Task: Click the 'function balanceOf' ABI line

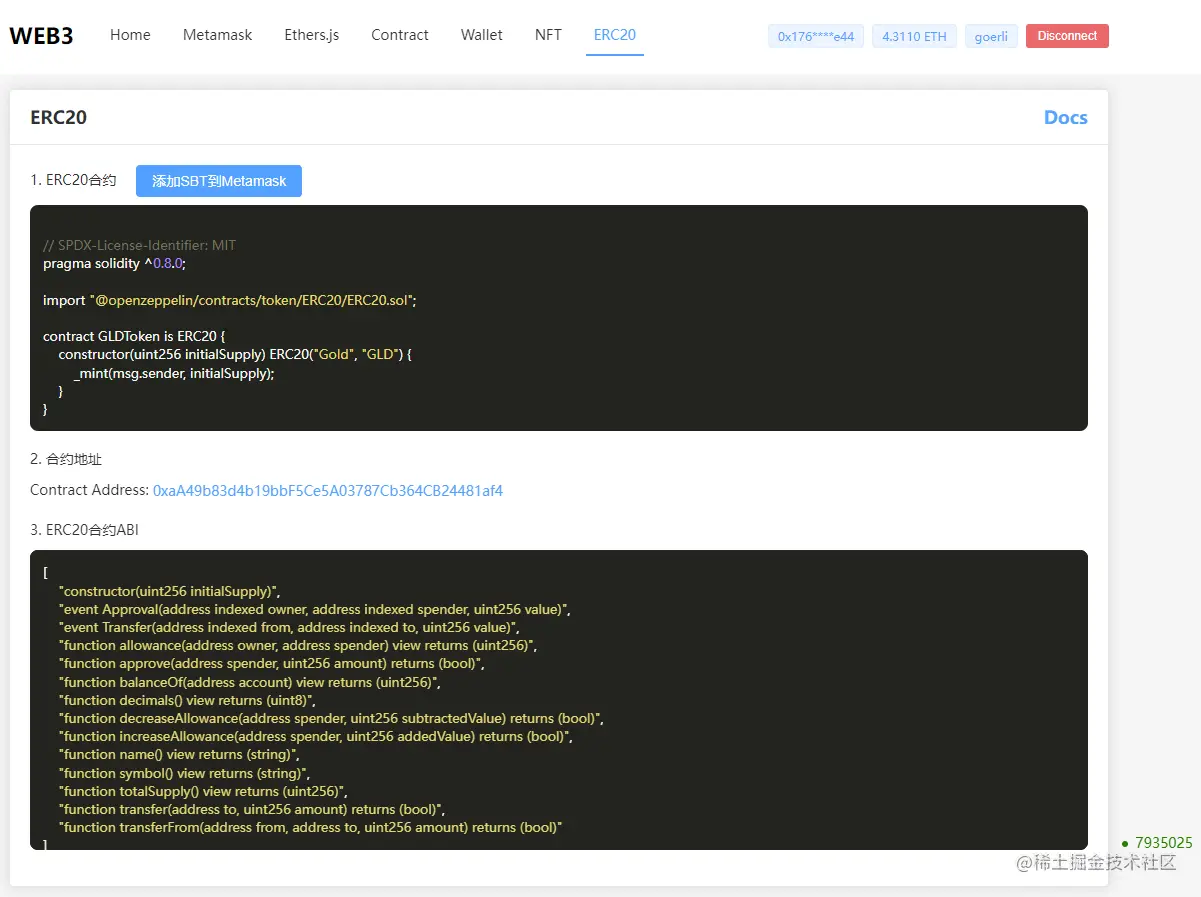Action: click(x=250, y=682)
